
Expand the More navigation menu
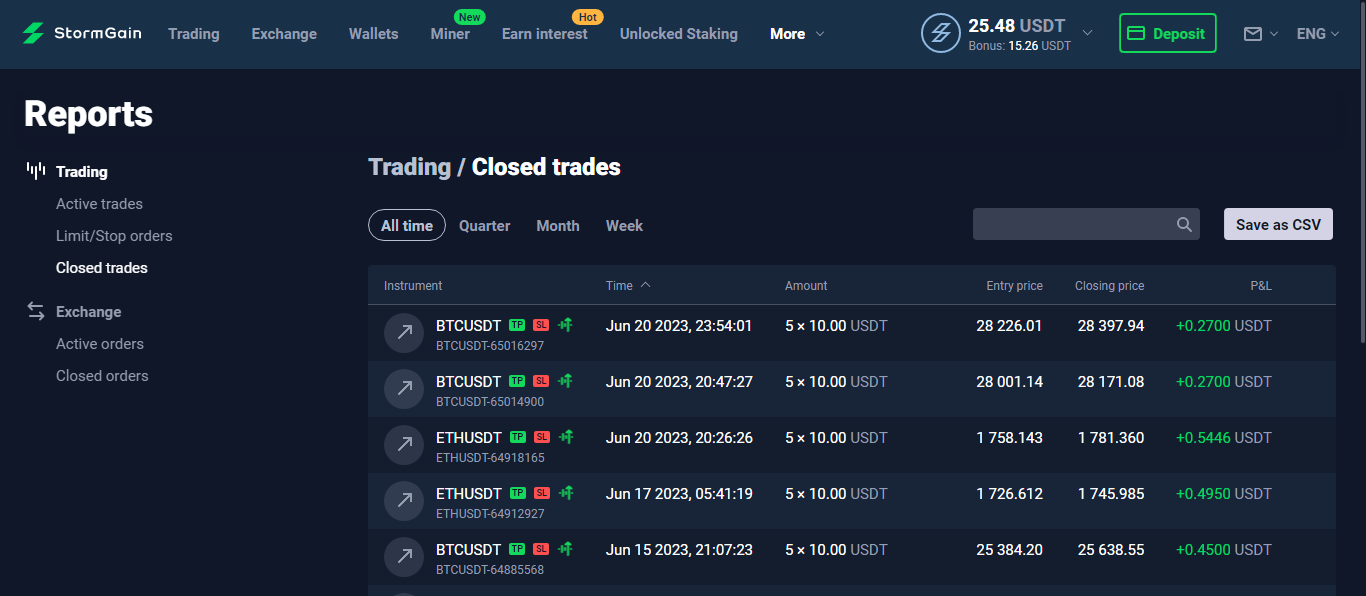click(797, 34)
